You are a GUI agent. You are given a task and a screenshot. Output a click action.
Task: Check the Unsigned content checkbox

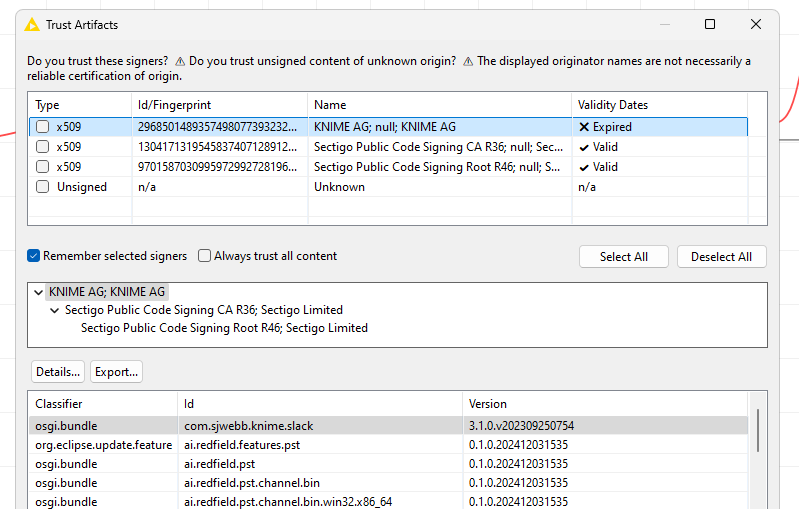pyautogui.click(x=43, y=187)
